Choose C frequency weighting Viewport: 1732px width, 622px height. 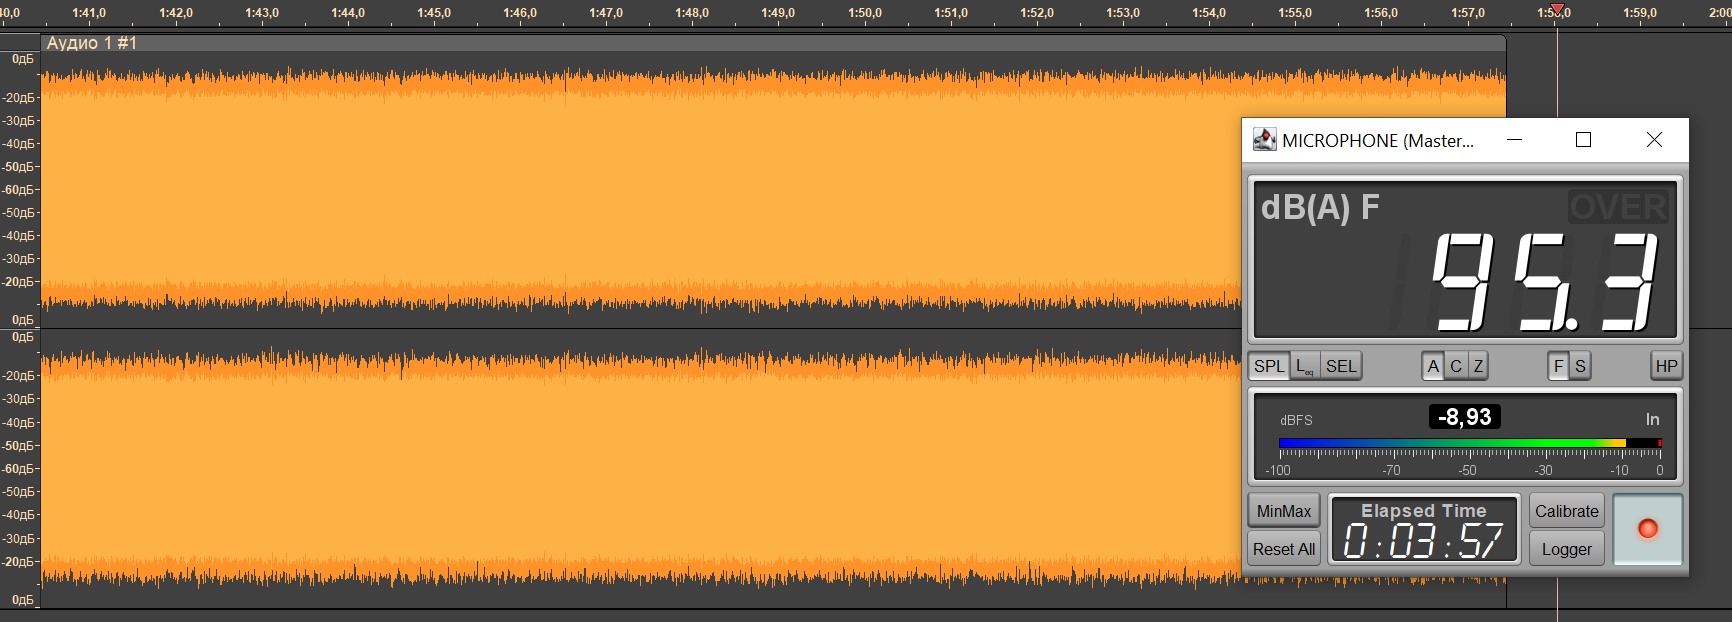click(1456, 366)
